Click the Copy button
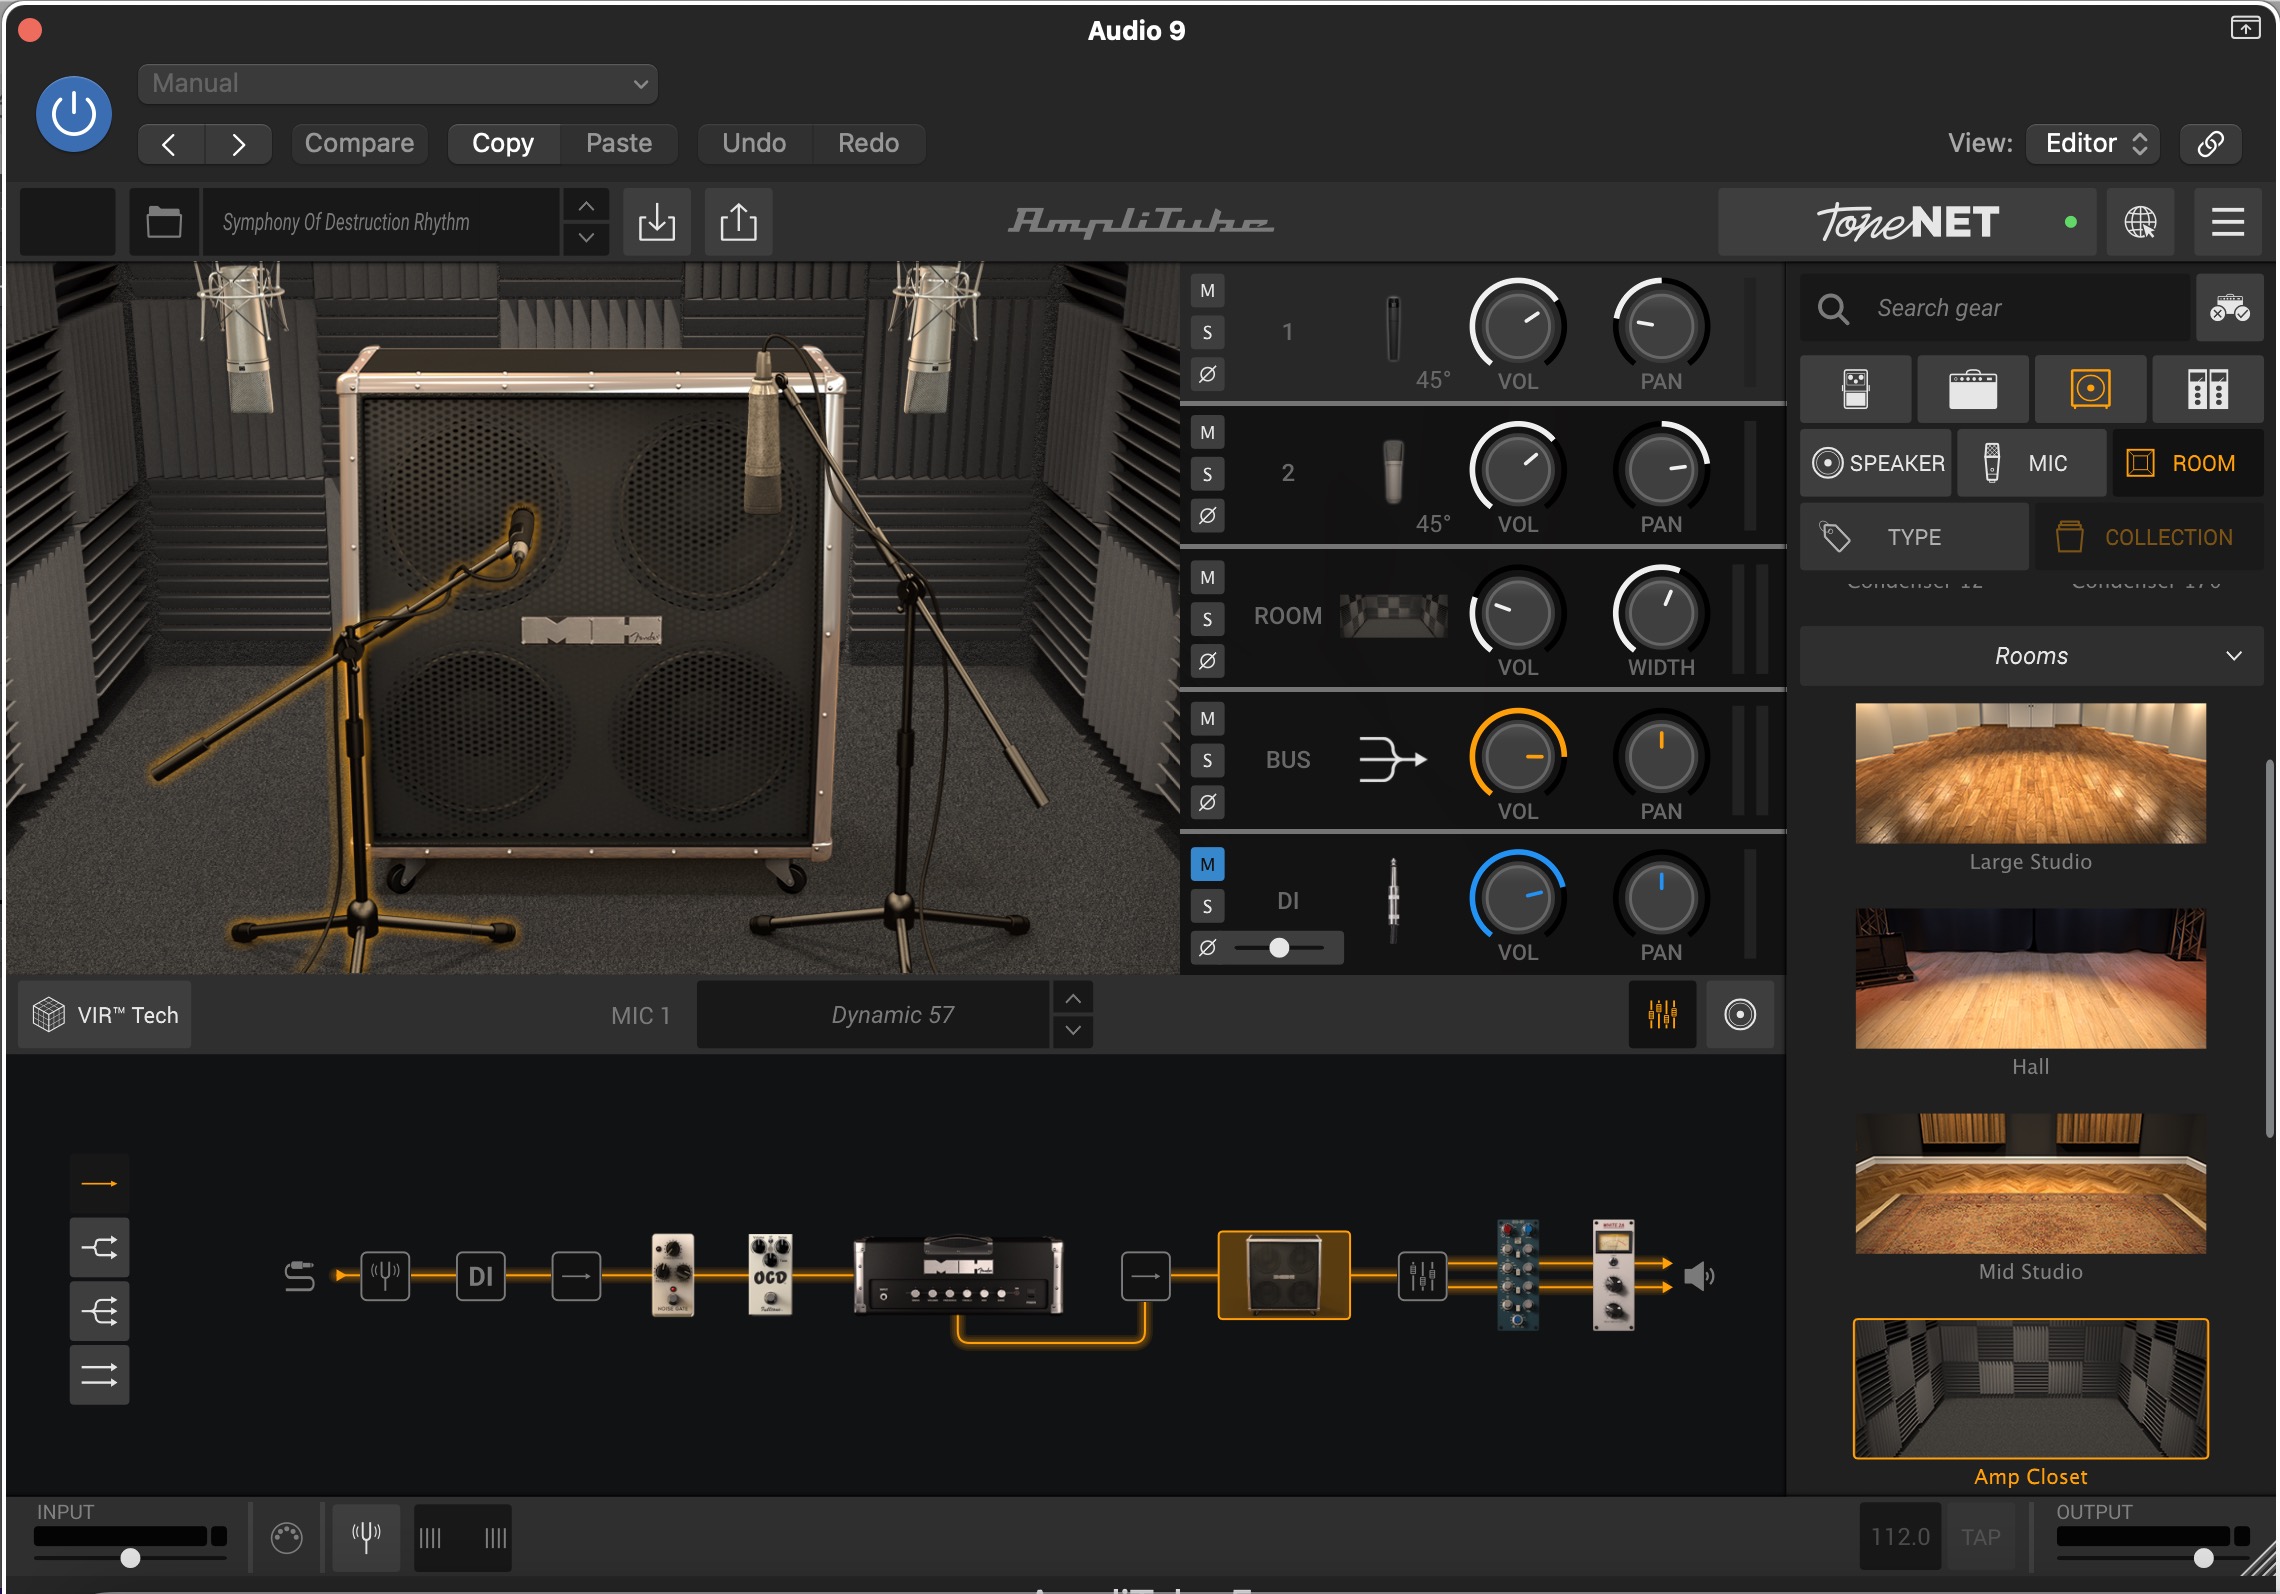 click(503, 143)
